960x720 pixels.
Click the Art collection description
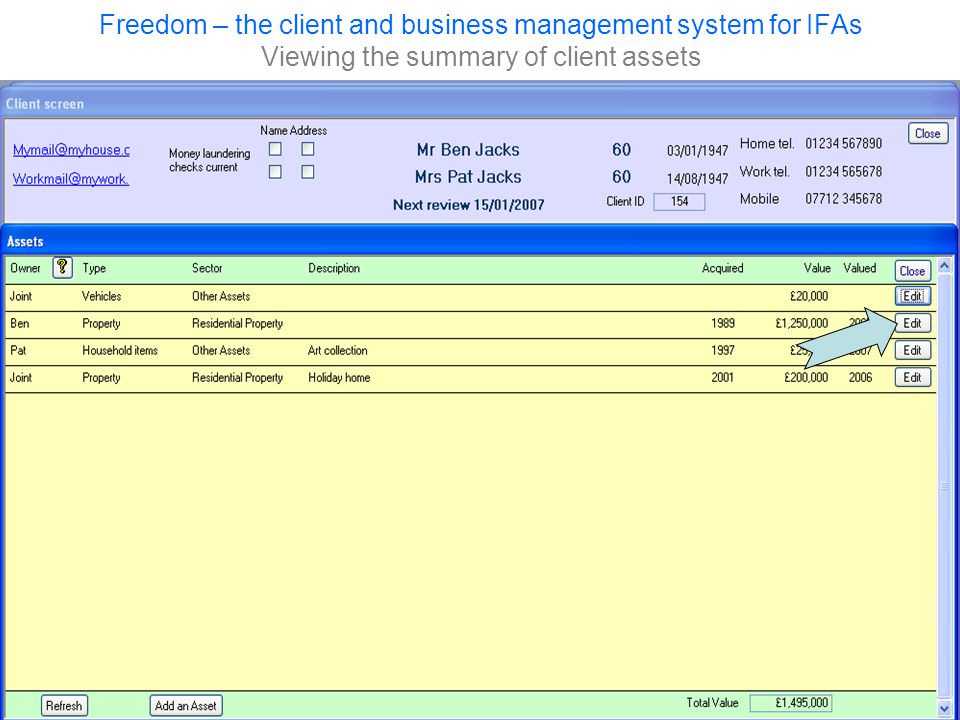coord(337,350)
